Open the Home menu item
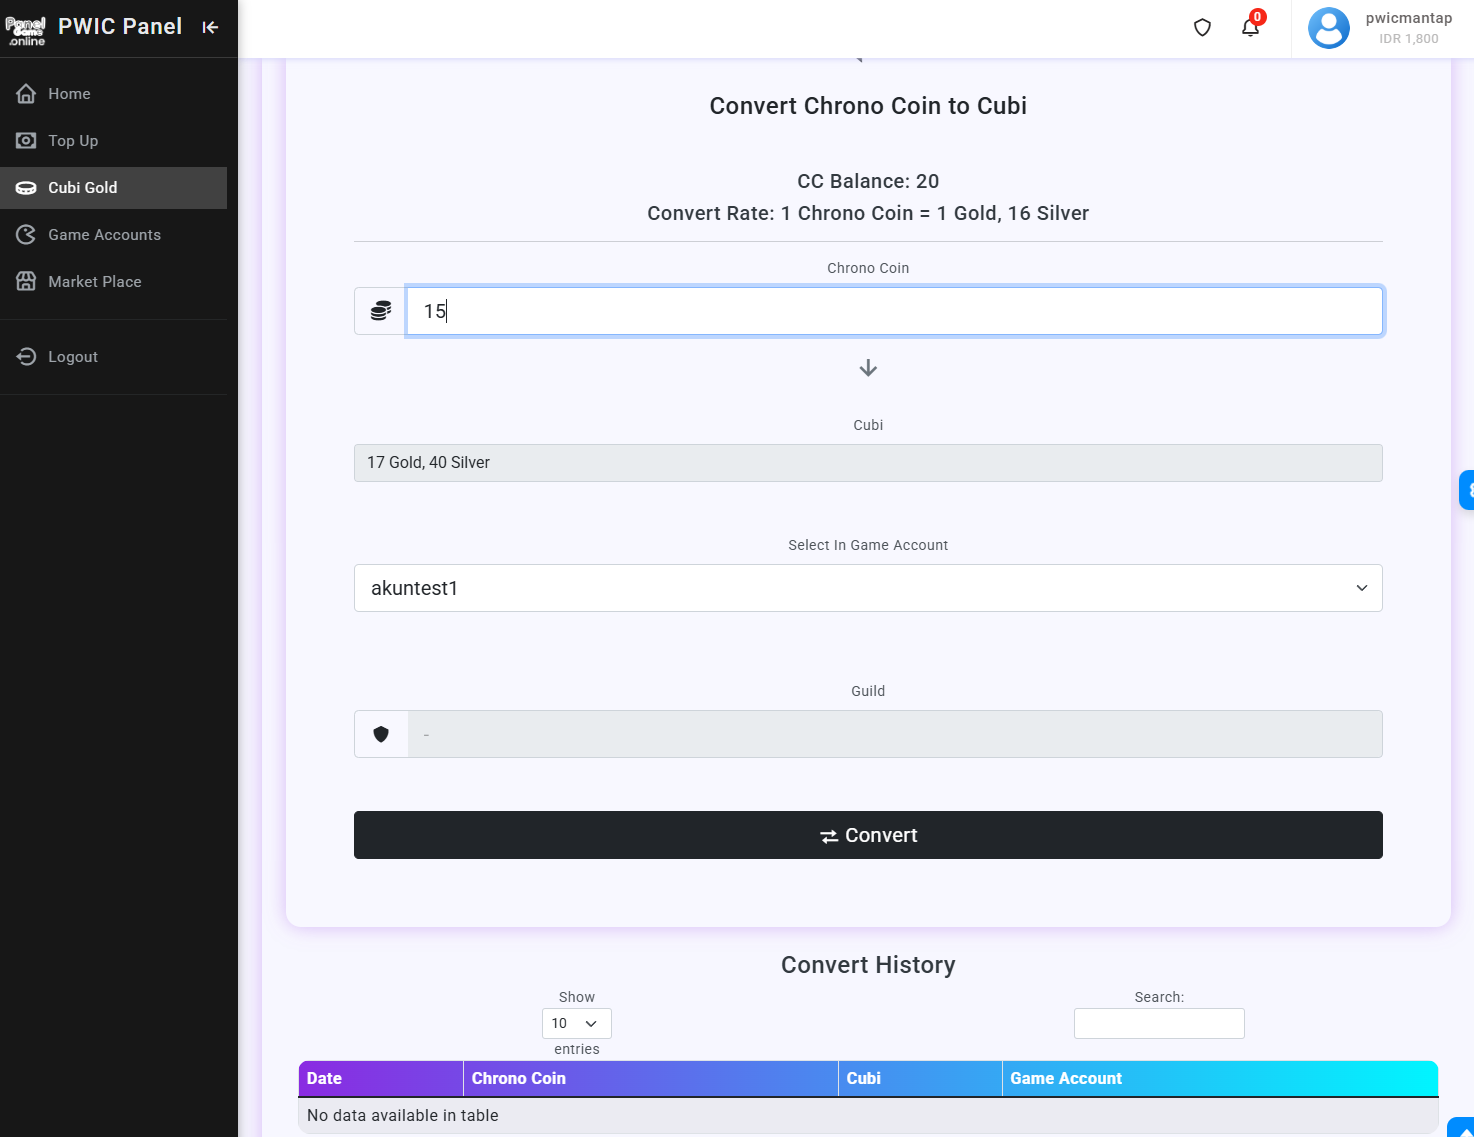This screenshot has height=1137, width=1474. 69,94
